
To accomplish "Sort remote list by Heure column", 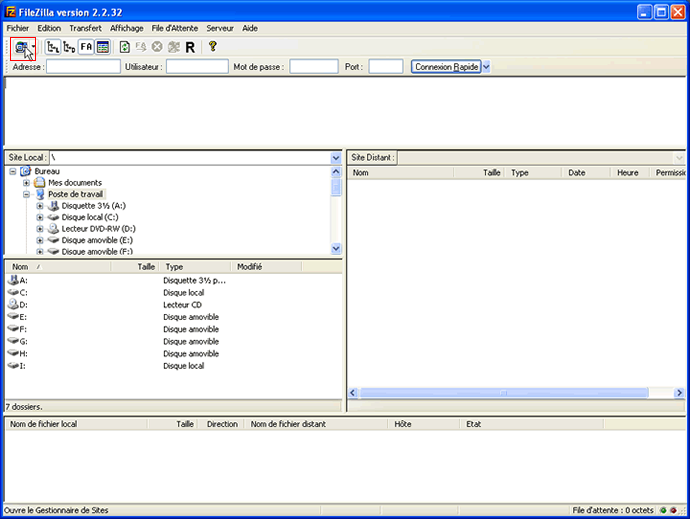I will [x=630, y=173].
